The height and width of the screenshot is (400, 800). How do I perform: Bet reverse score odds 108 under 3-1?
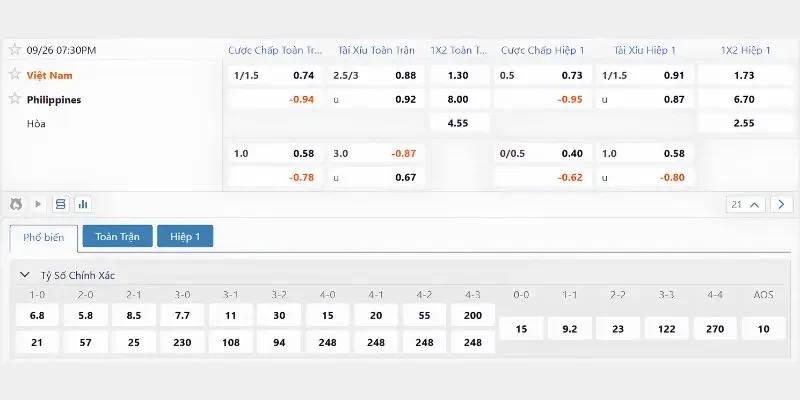(x=231, y=342)
